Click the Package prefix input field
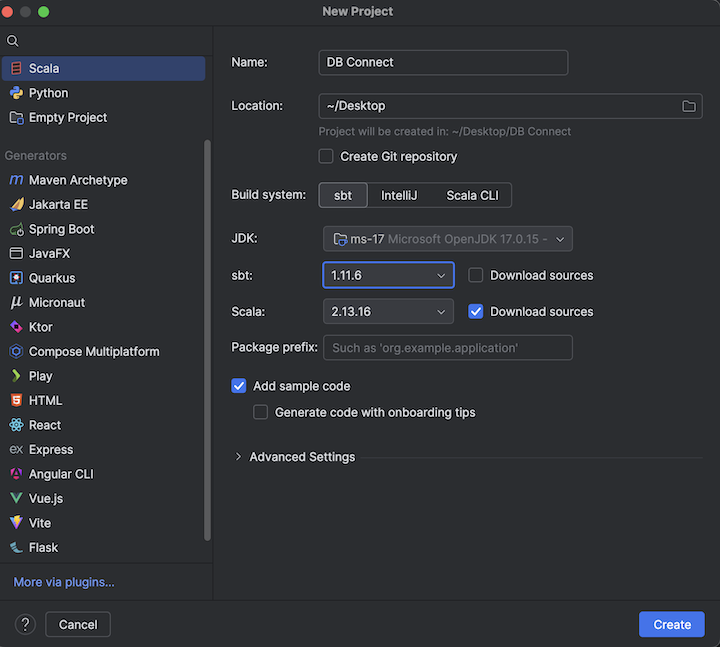The width and height of the screenshot is (720, 647). pyautogui.click(x=447, y=348)
